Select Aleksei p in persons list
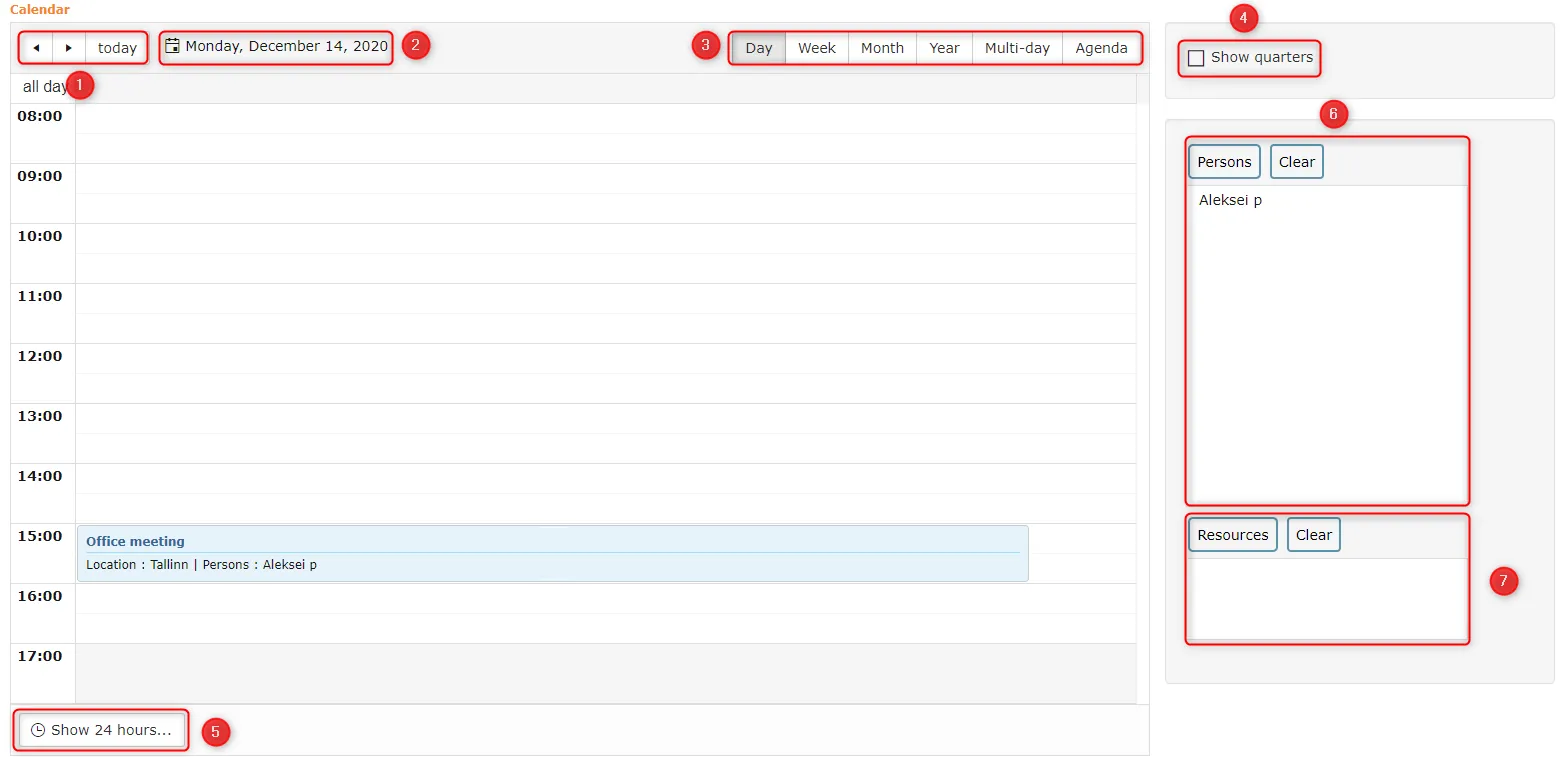Image resolution: width=1563 pixels, height=757 pixels. 1230,200
